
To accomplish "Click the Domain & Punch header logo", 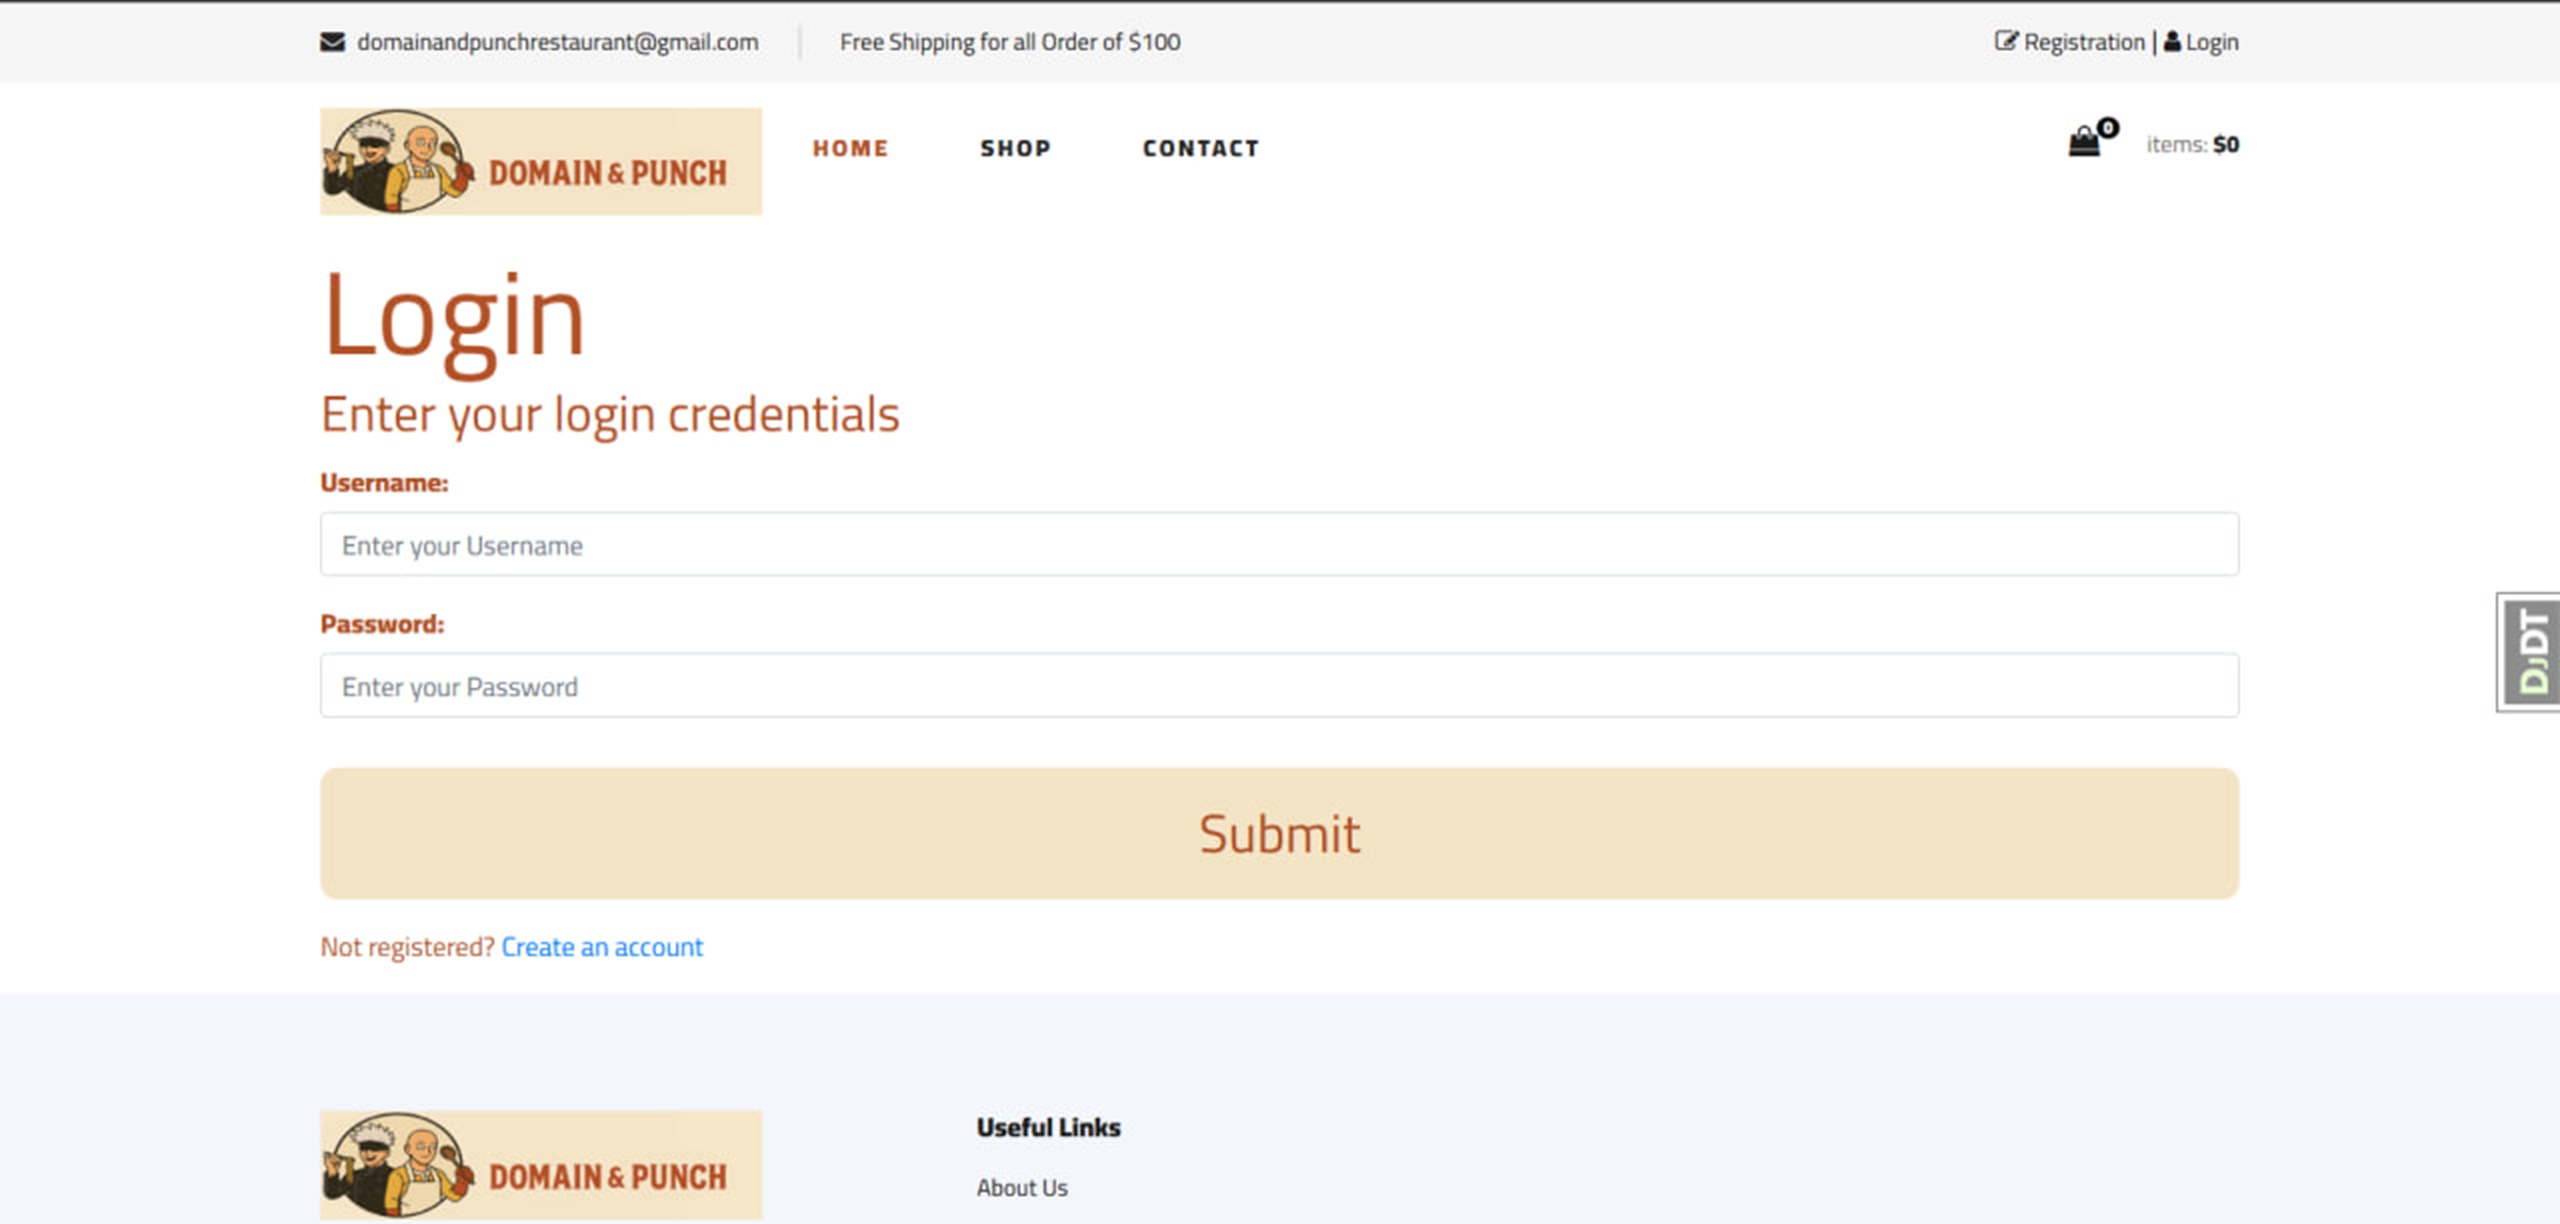I will (540, 161).
